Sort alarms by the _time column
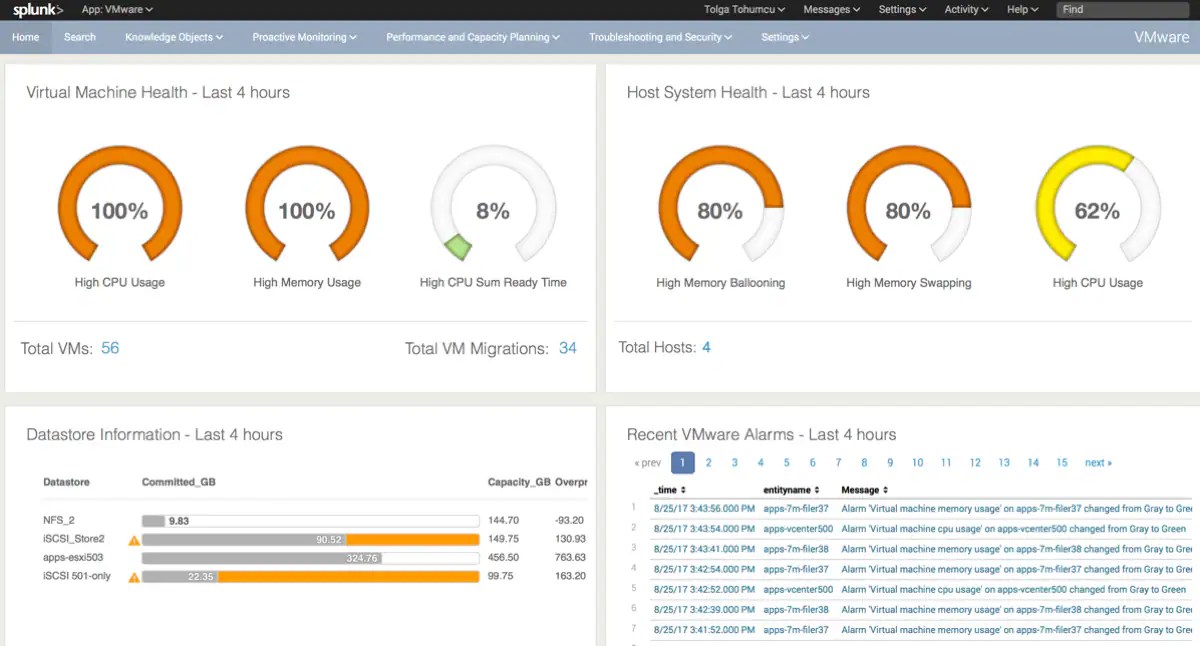 coord(669,490)
